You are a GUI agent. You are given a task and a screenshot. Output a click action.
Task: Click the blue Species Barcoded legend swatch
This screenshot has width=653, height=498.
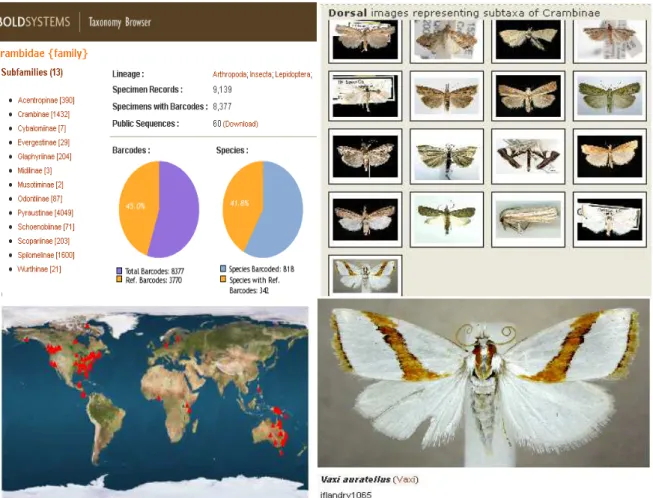click(223, 269)
